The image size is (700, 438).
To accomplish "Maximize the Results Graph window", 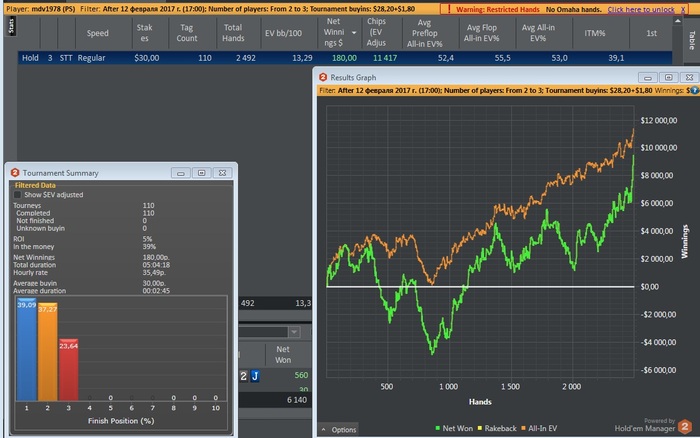I will 668,78.
